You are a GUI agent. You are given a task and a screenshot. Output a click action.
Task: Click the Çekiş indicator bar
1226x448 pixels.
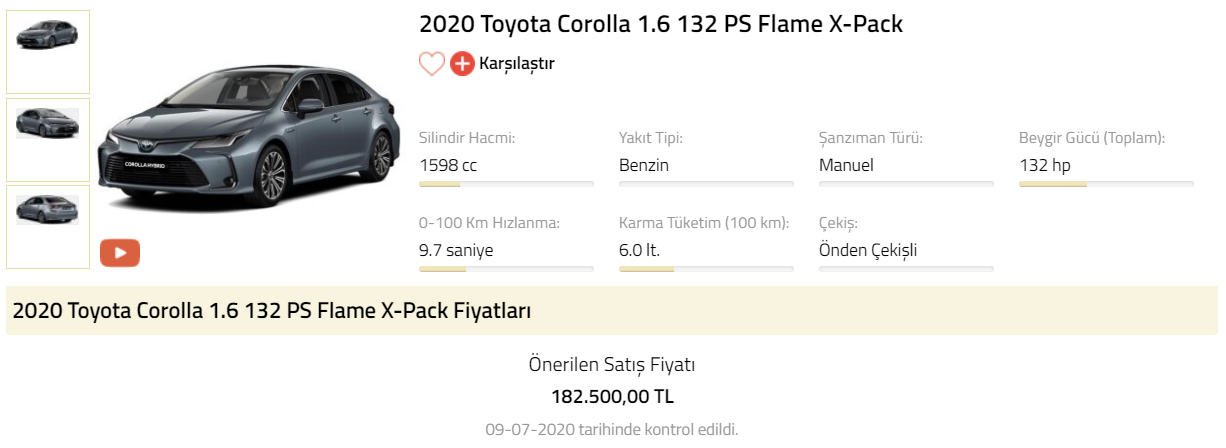pyautogui.click(x=906, y=269)
